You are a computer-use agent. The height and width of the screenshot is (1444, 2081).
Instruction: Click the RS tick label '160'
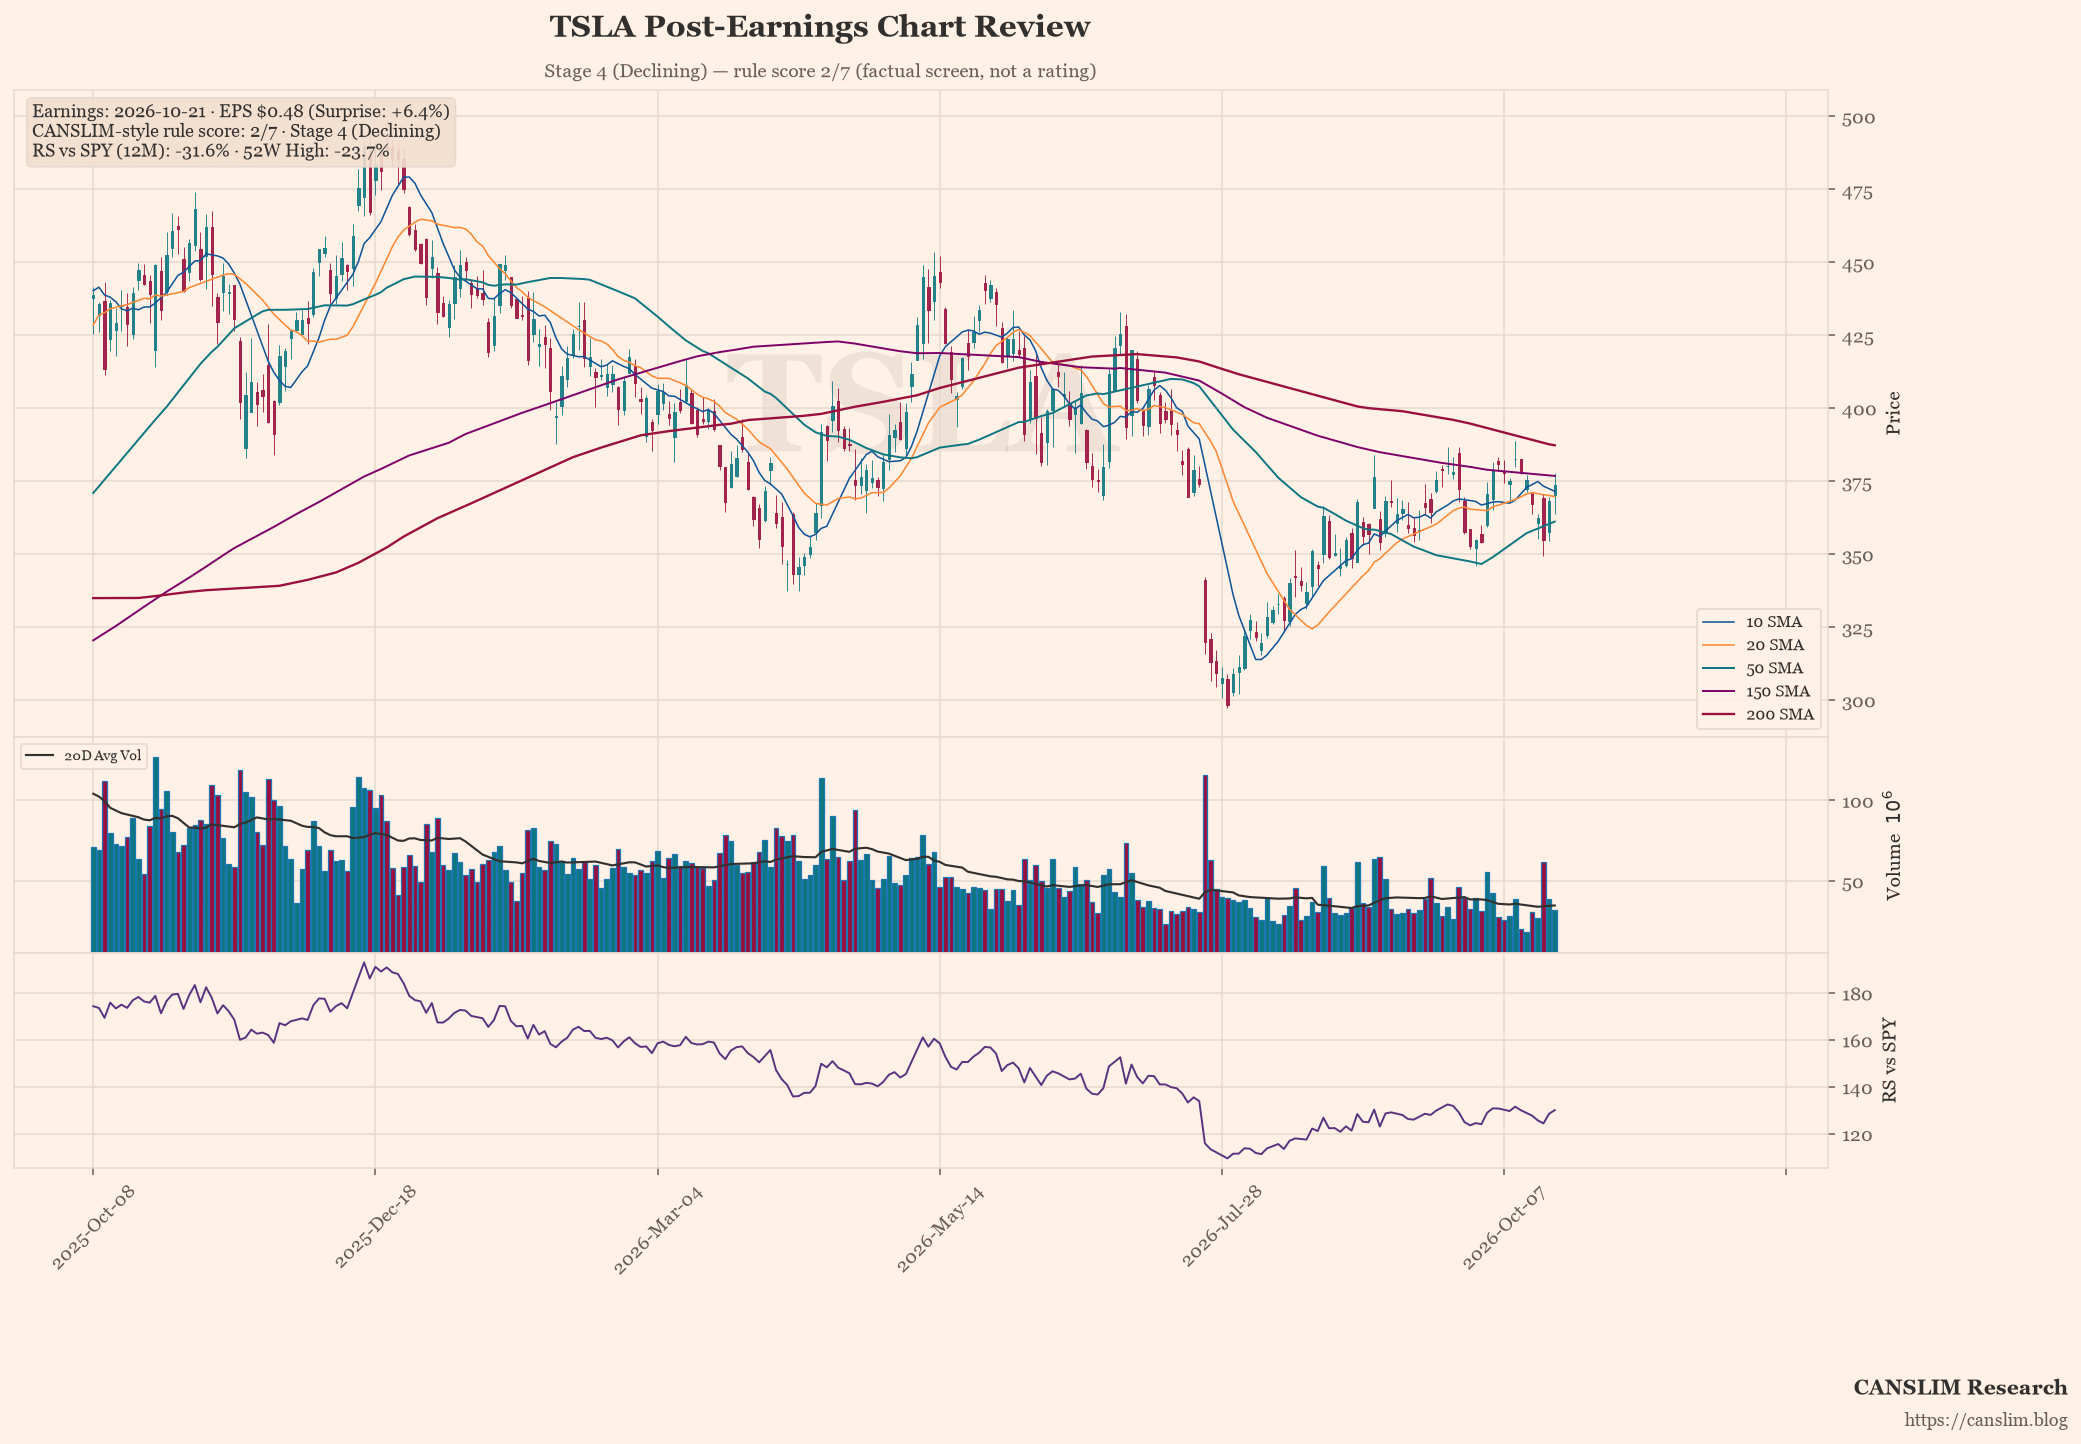[1857, 1041]
